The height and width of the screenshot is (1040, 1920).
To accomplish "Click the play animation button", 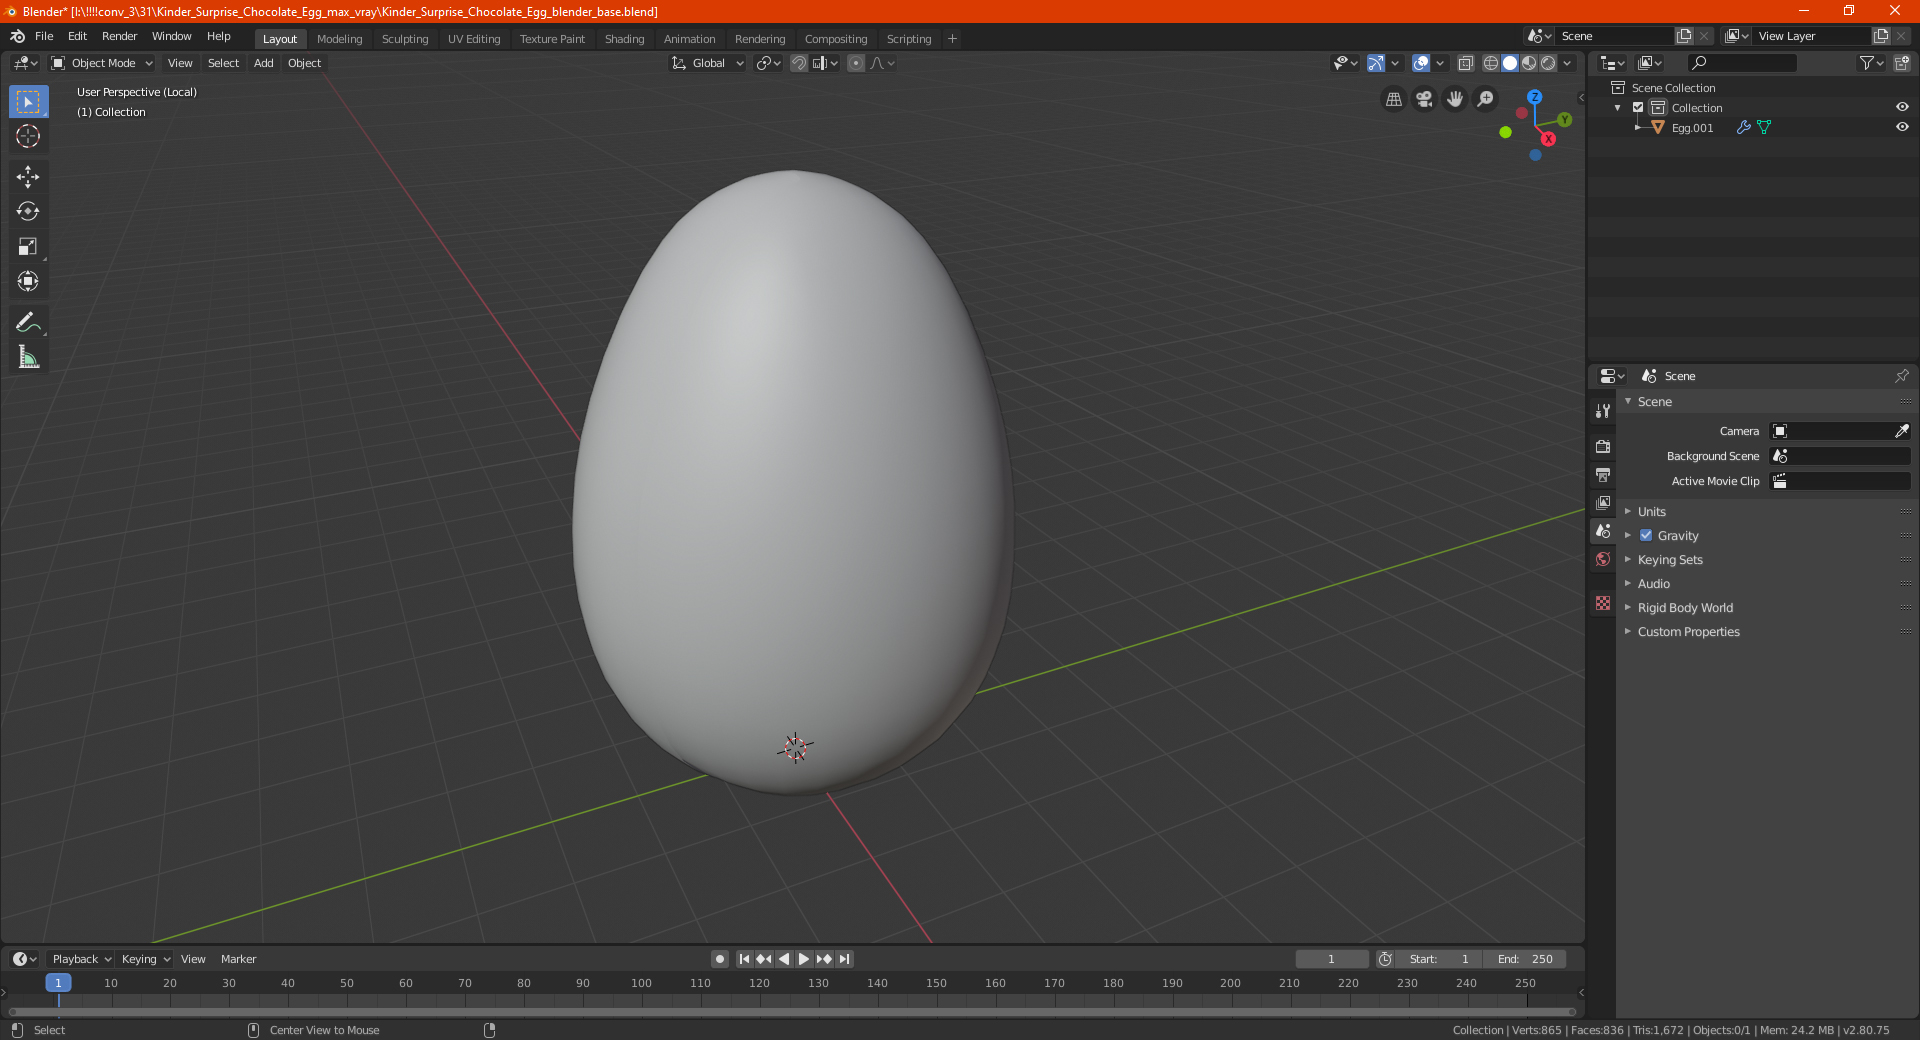I will 804,959.
